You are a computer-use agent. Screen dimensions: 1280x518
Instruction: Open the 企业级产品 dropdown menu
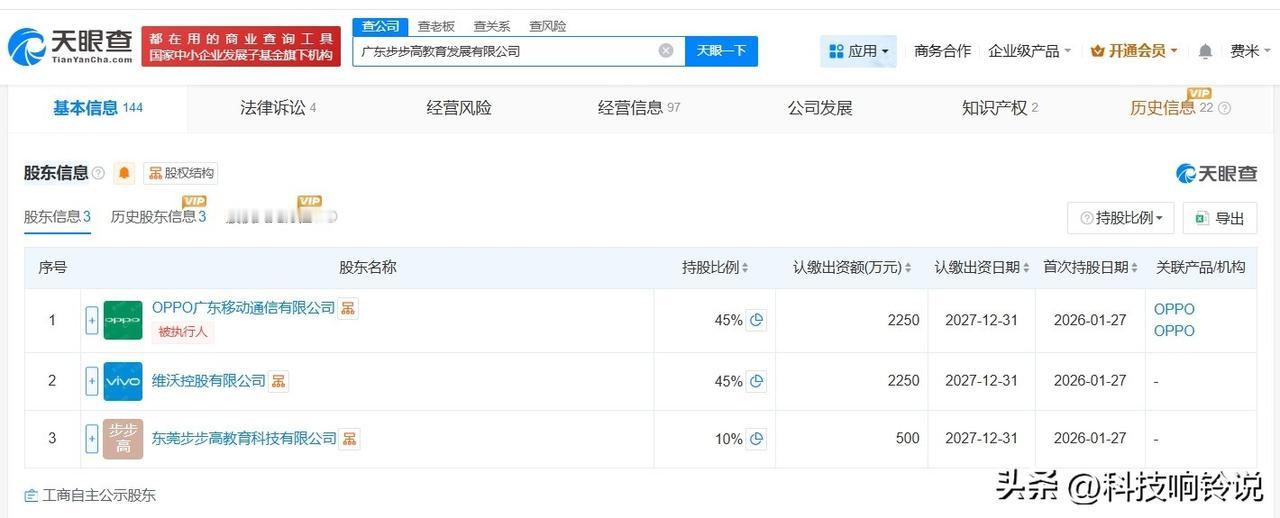pos(1029,51)
